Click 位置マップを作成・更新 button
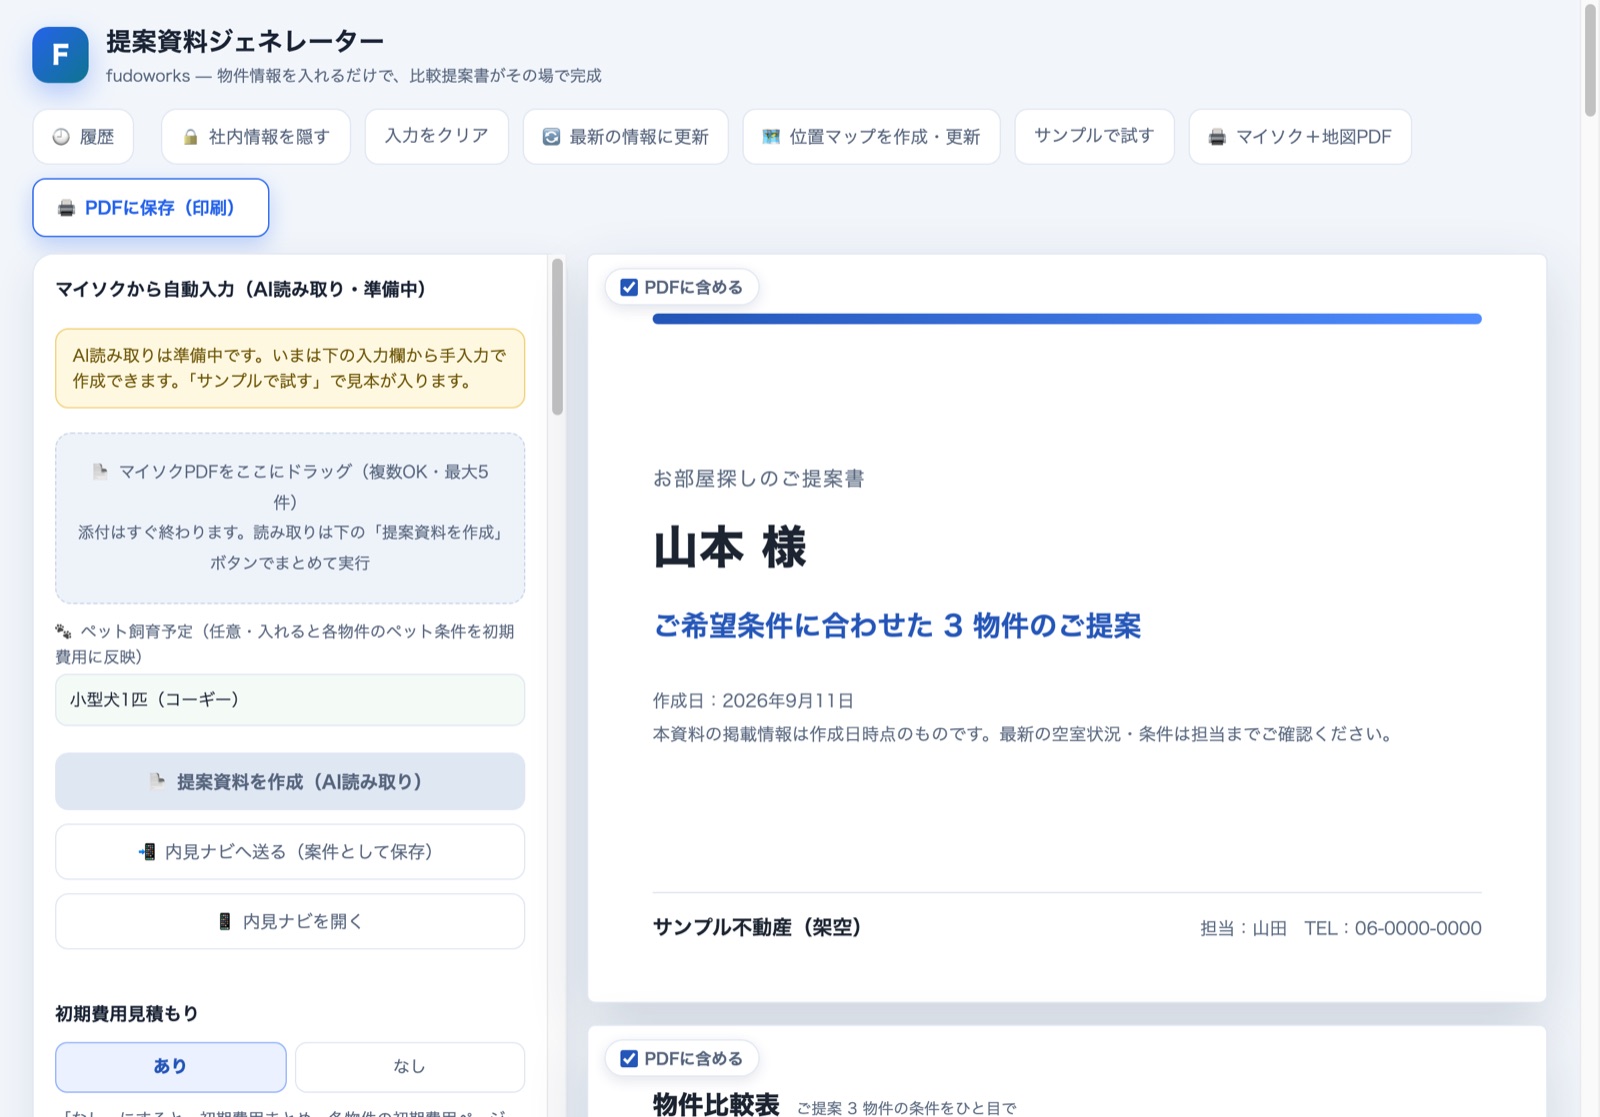1600x1117 pixels. point(871,136)
